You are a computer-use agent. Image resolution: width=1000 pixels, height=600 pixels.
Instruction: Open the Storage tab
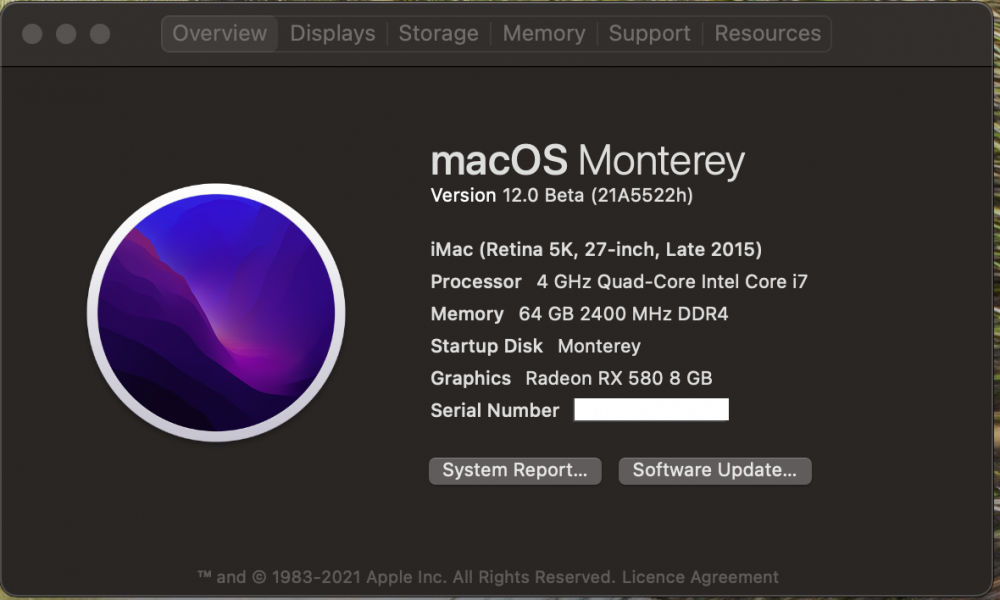438,34
